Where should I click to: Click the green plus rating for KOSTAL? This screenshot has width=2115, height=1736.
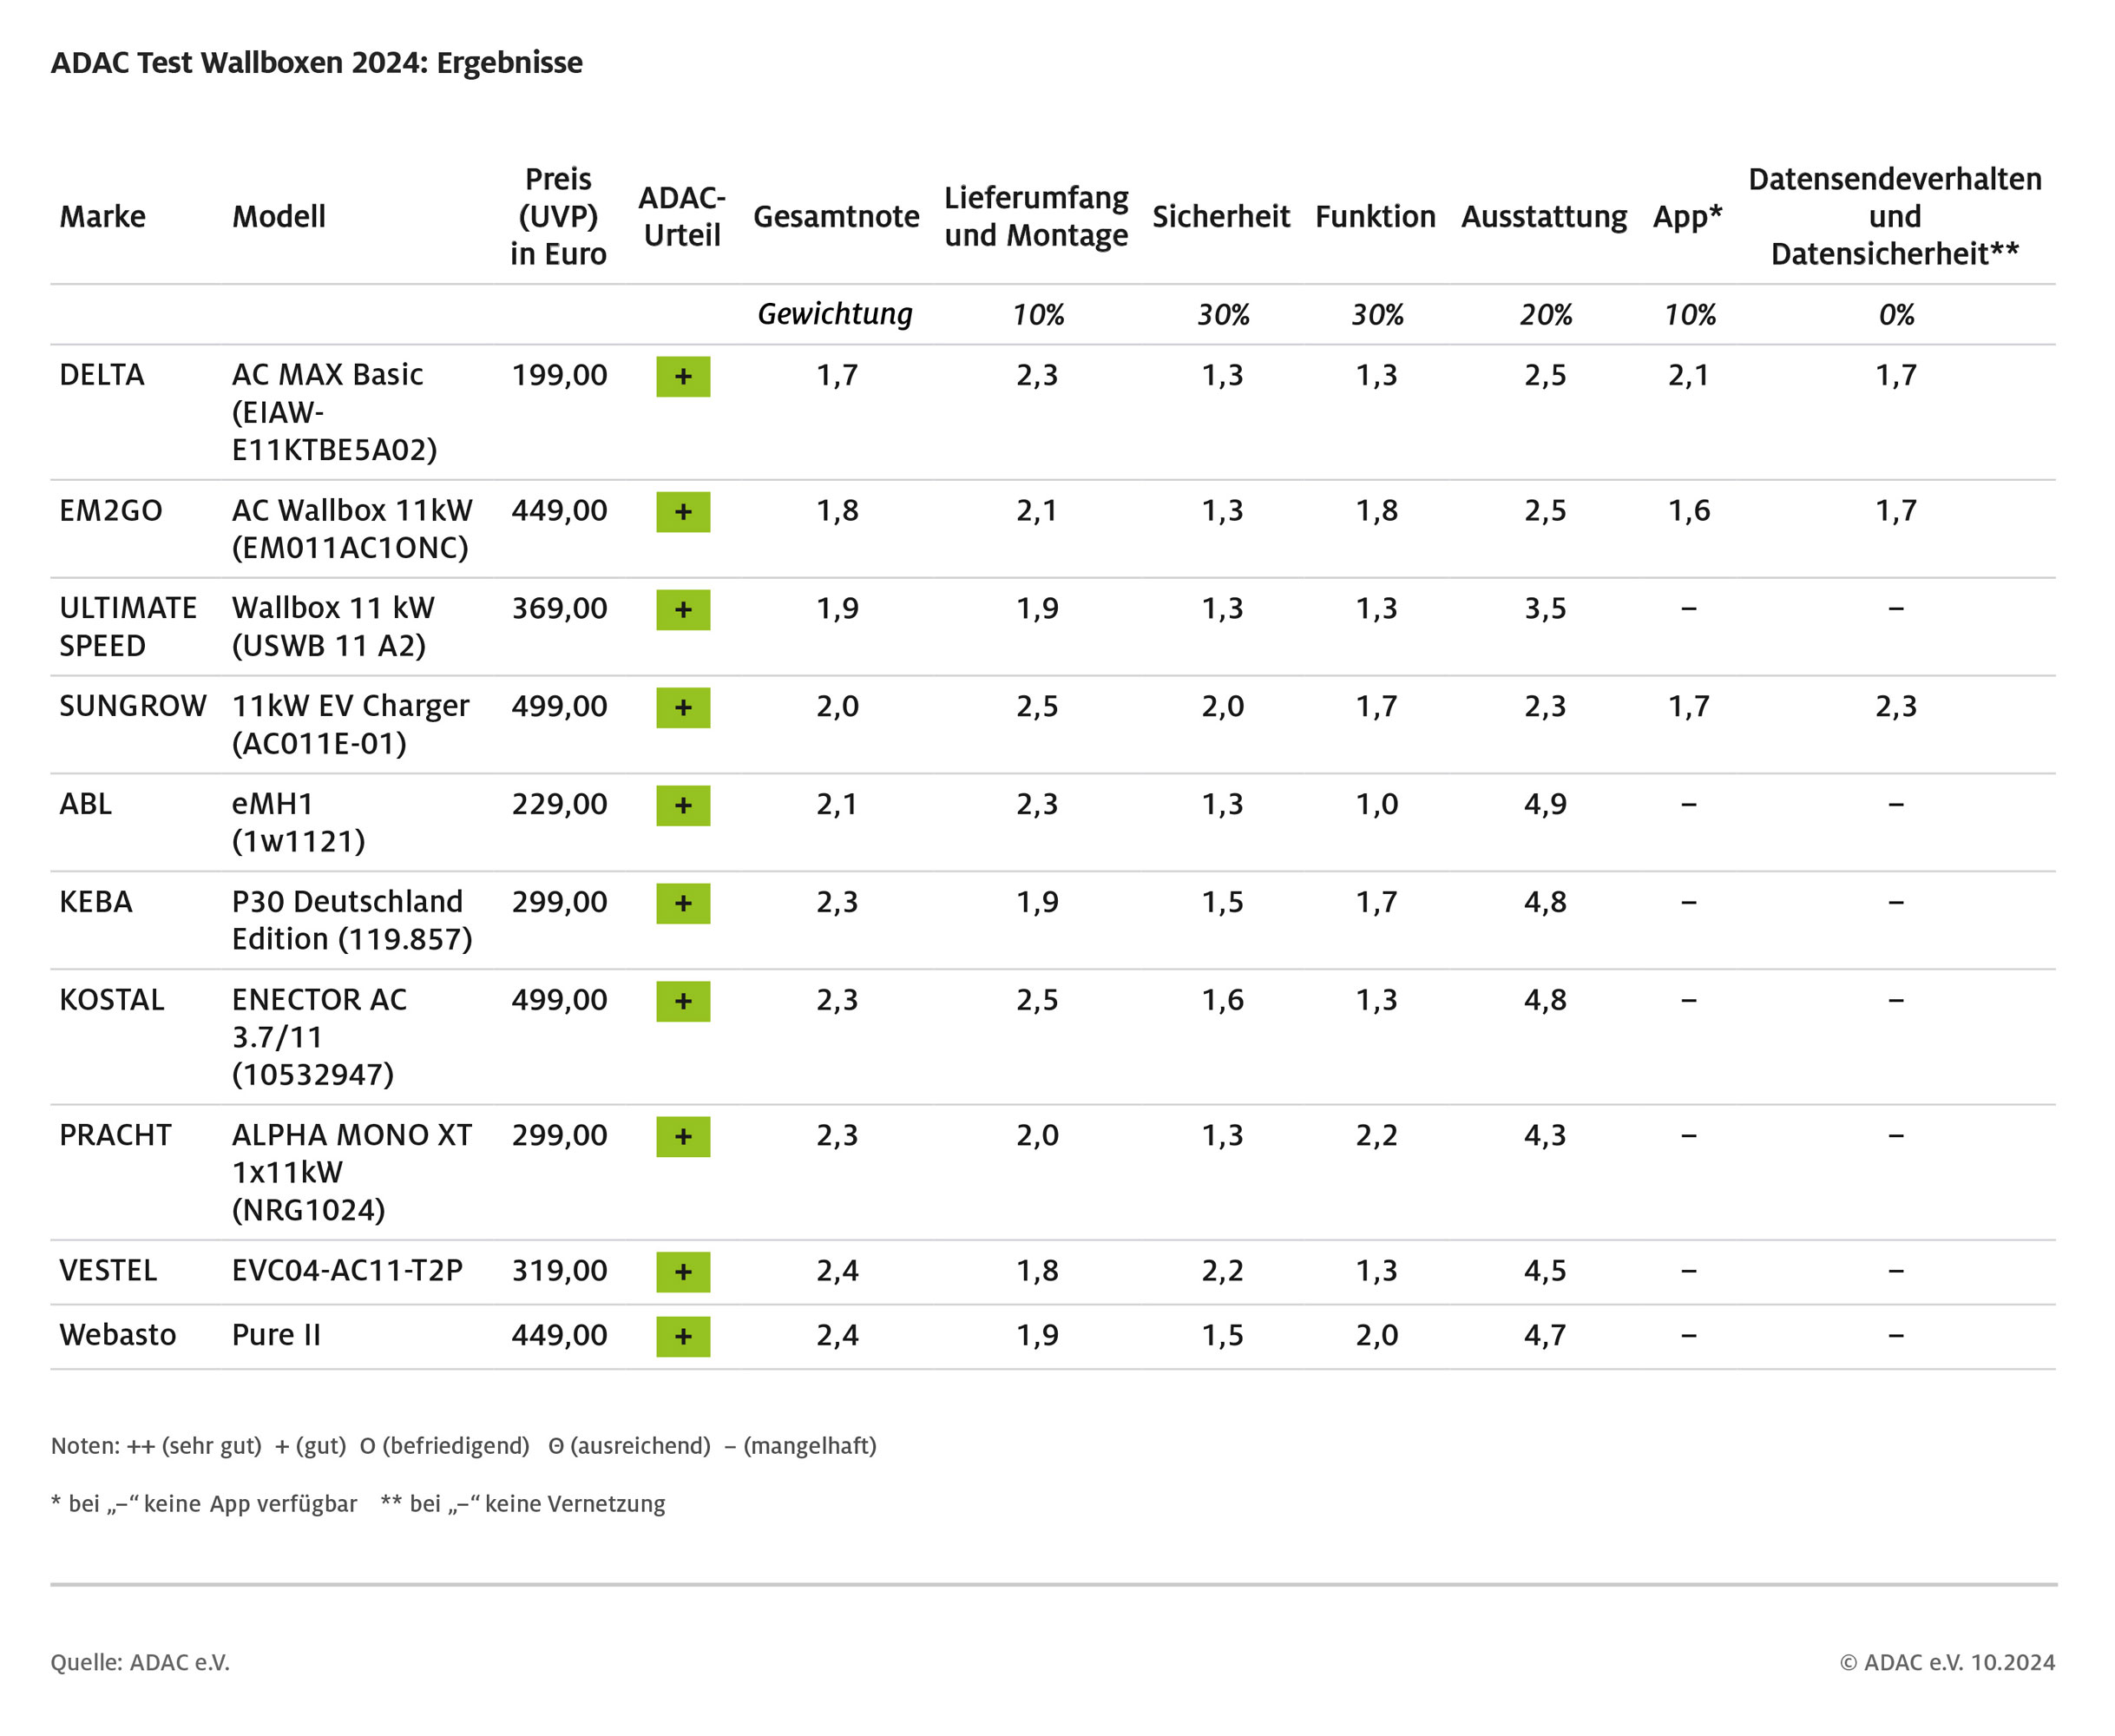pyautogui.click(x=683, y=1002)
